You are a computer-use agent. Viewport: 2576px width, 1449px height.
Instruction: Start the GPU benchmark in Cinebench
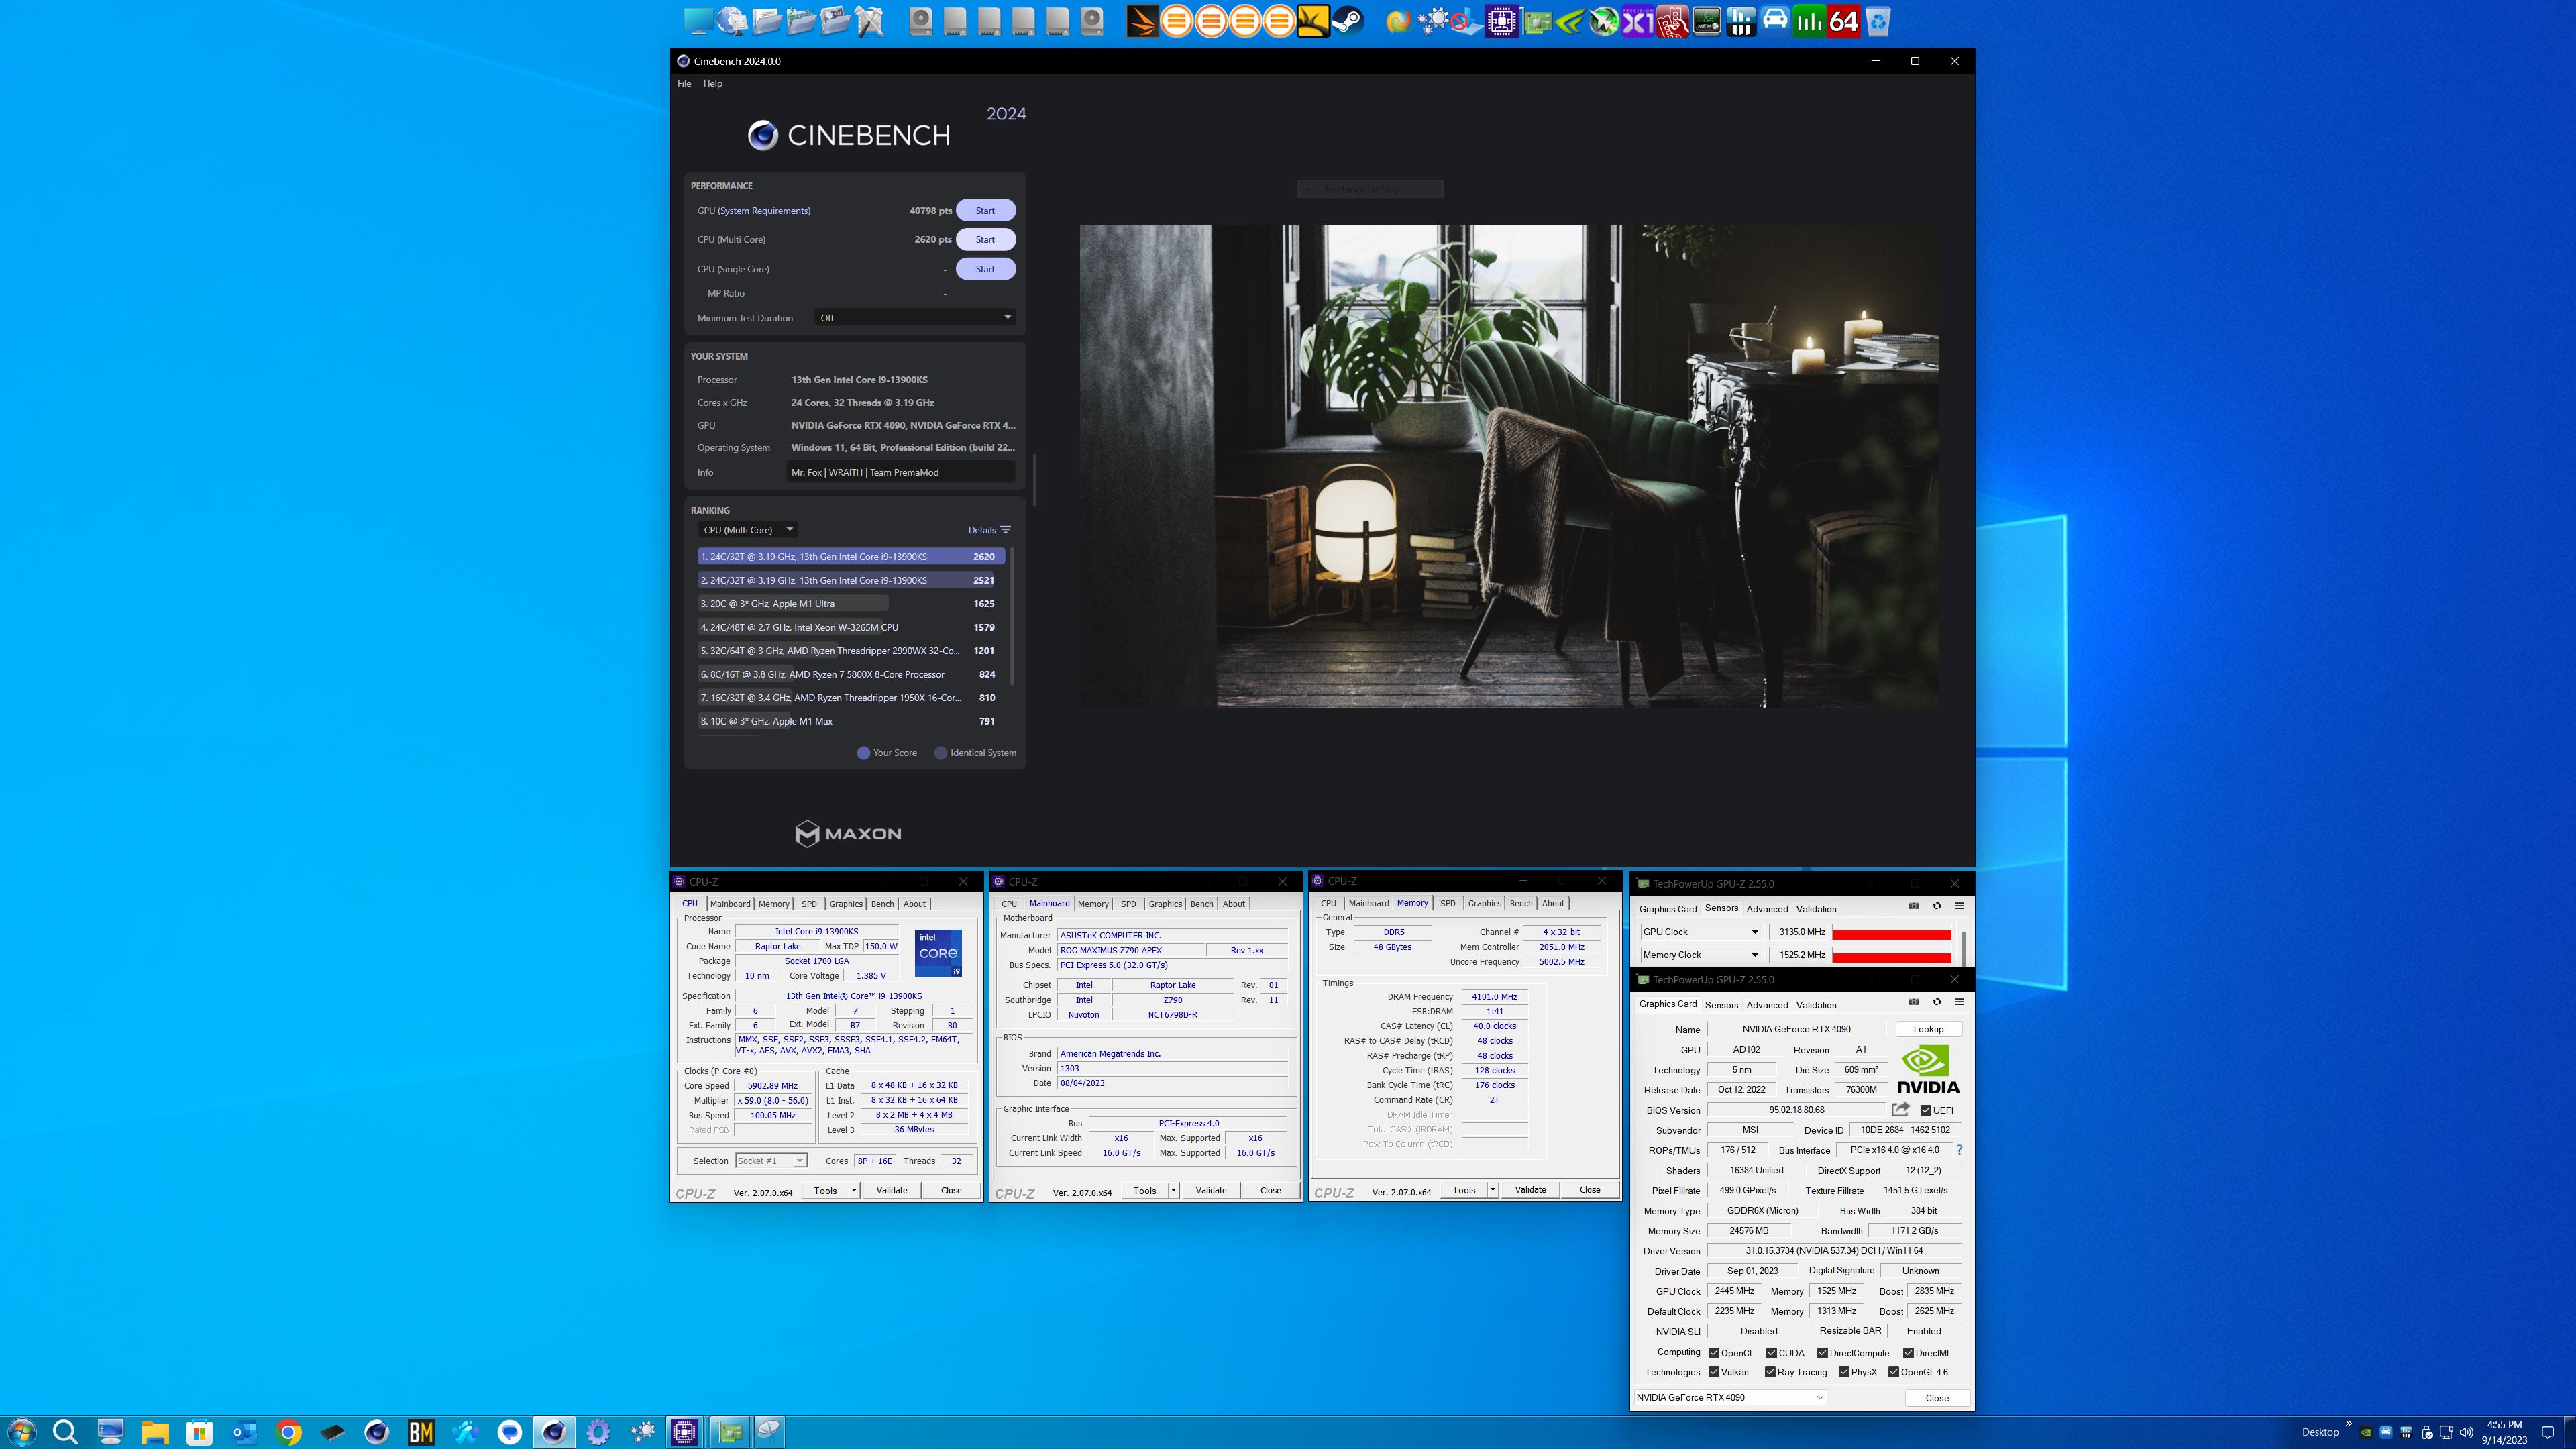(x=985, y=210)
